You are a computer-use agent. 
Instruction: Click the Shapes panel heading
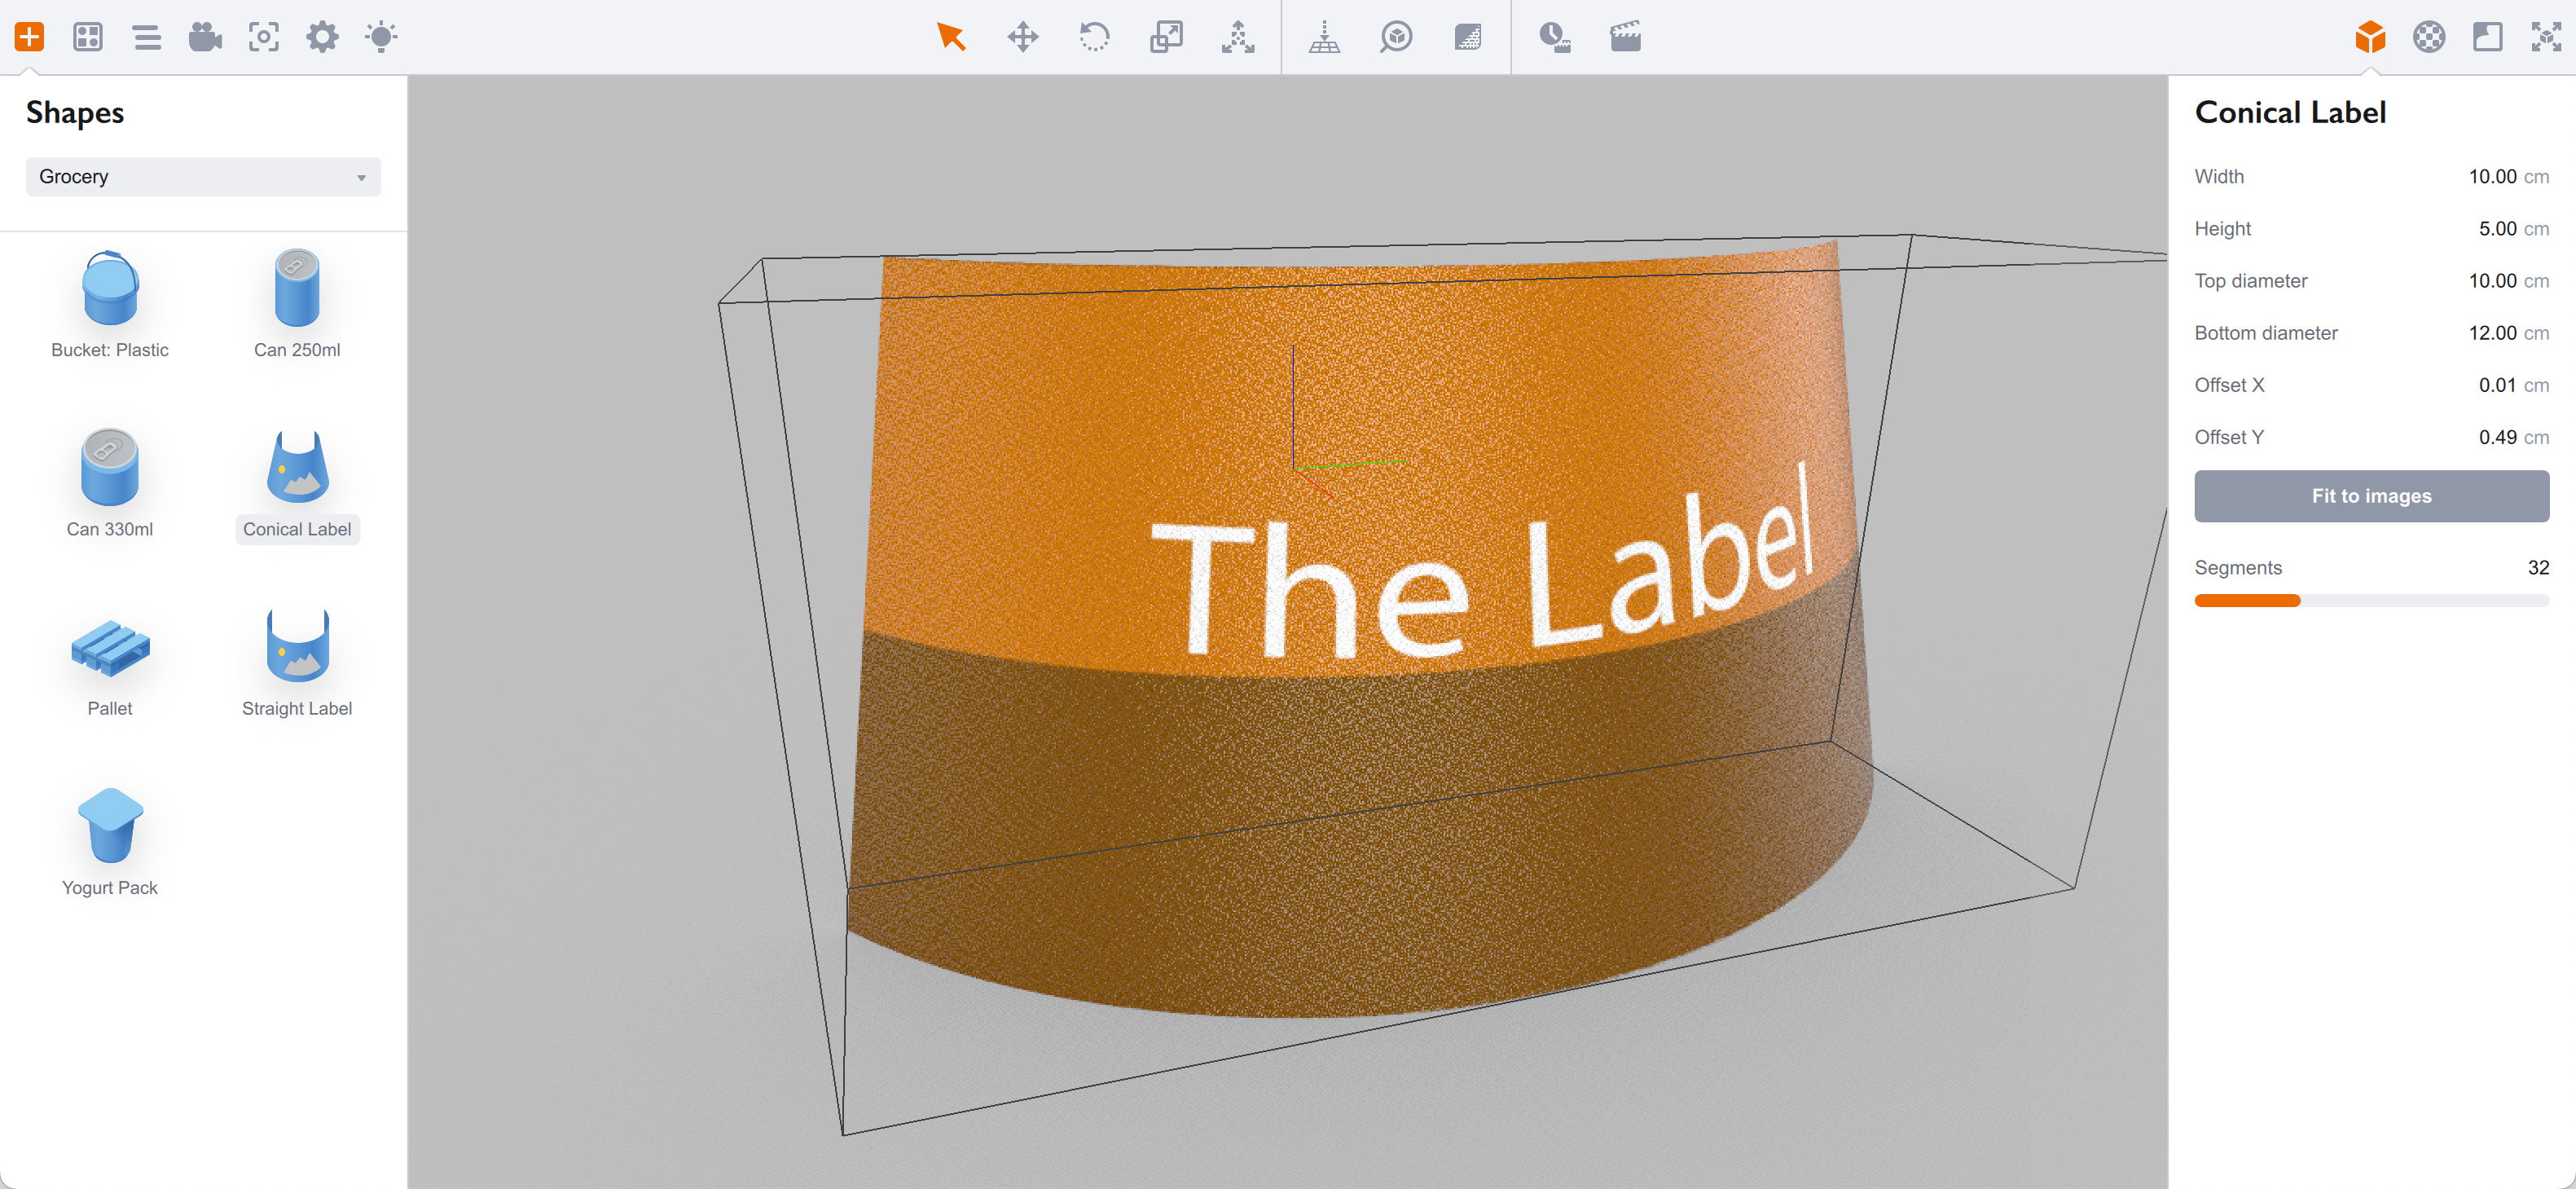pyautogui.click(x=75, y=113)
